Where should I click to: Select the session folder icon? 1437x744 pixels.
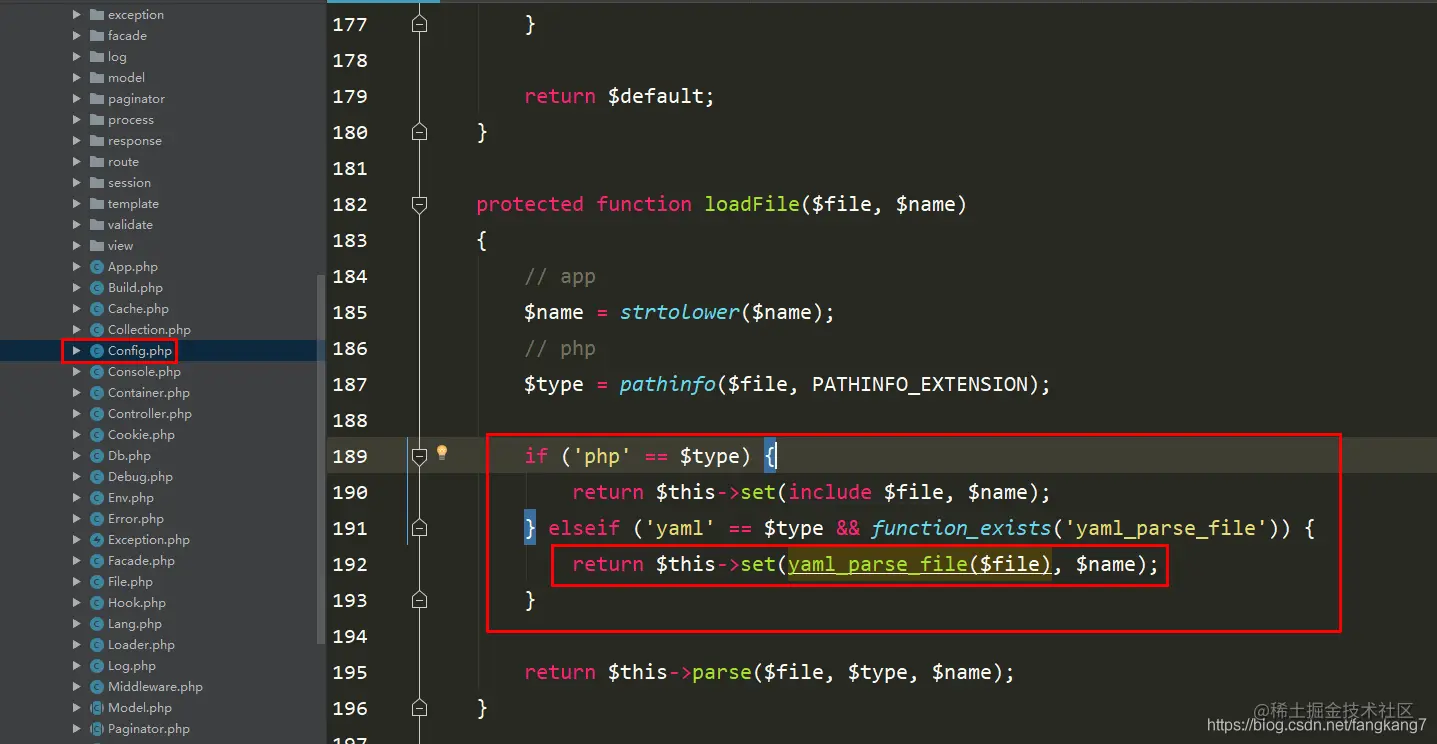(x=97, y=183)
